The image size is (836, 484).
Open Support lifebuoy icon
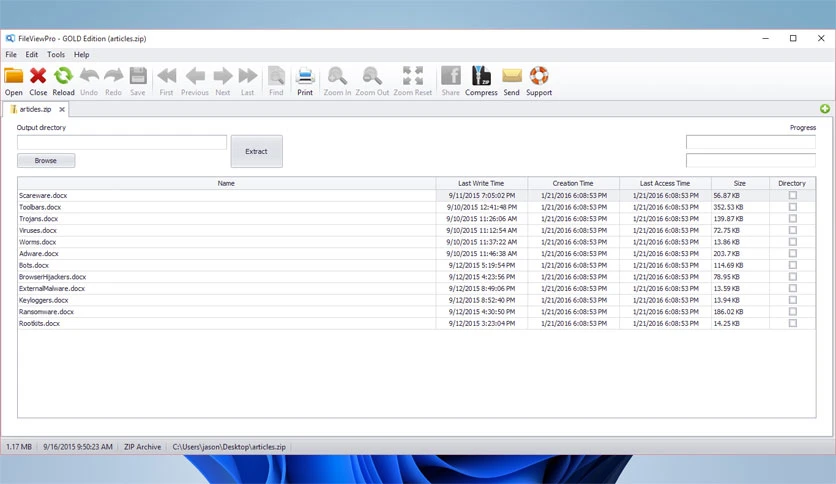(x=539, y=76)
